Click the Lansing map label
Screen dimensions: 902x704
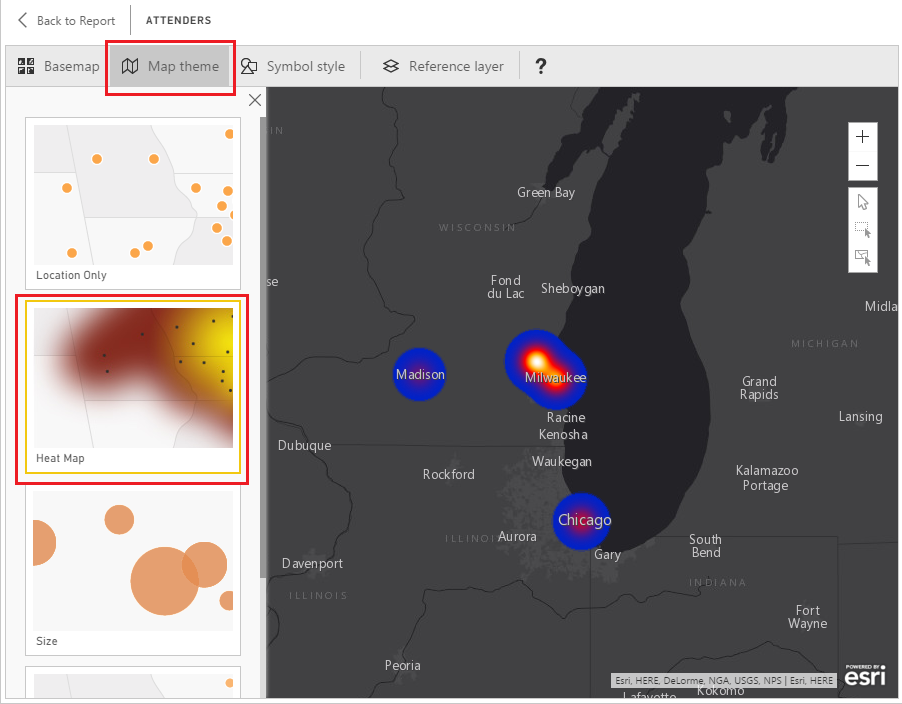861,416
